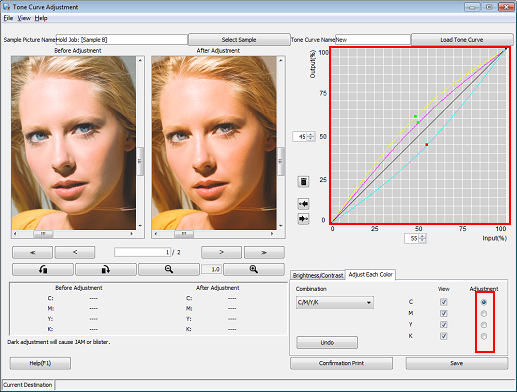517x392 pixels.
Task: Open the C/M/Y/K Combination dropdown
Action: click(x=335, y=302)
